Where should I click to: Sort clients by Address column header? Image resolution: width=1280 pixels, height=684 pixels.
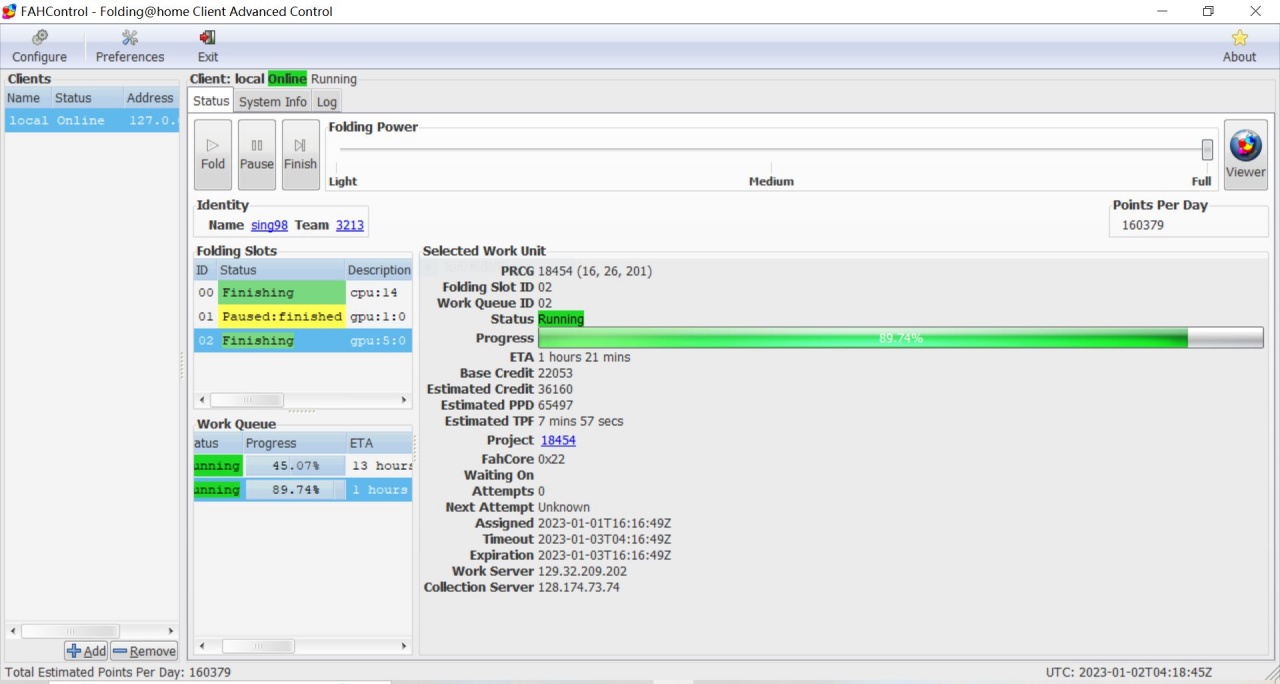[x=151, y=98]
